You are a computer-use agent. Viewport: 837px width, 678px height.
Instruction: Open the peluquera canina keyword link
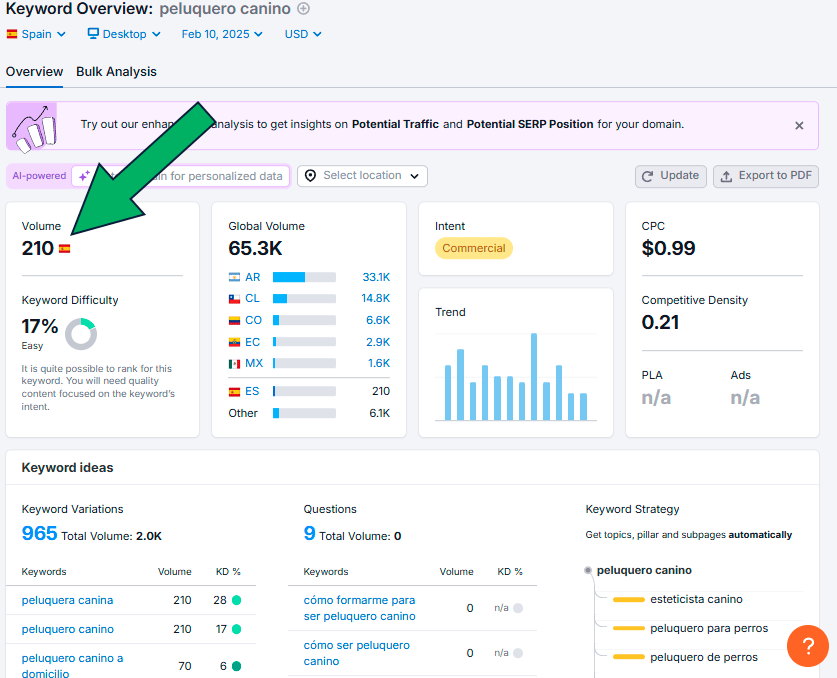[67, 600]
